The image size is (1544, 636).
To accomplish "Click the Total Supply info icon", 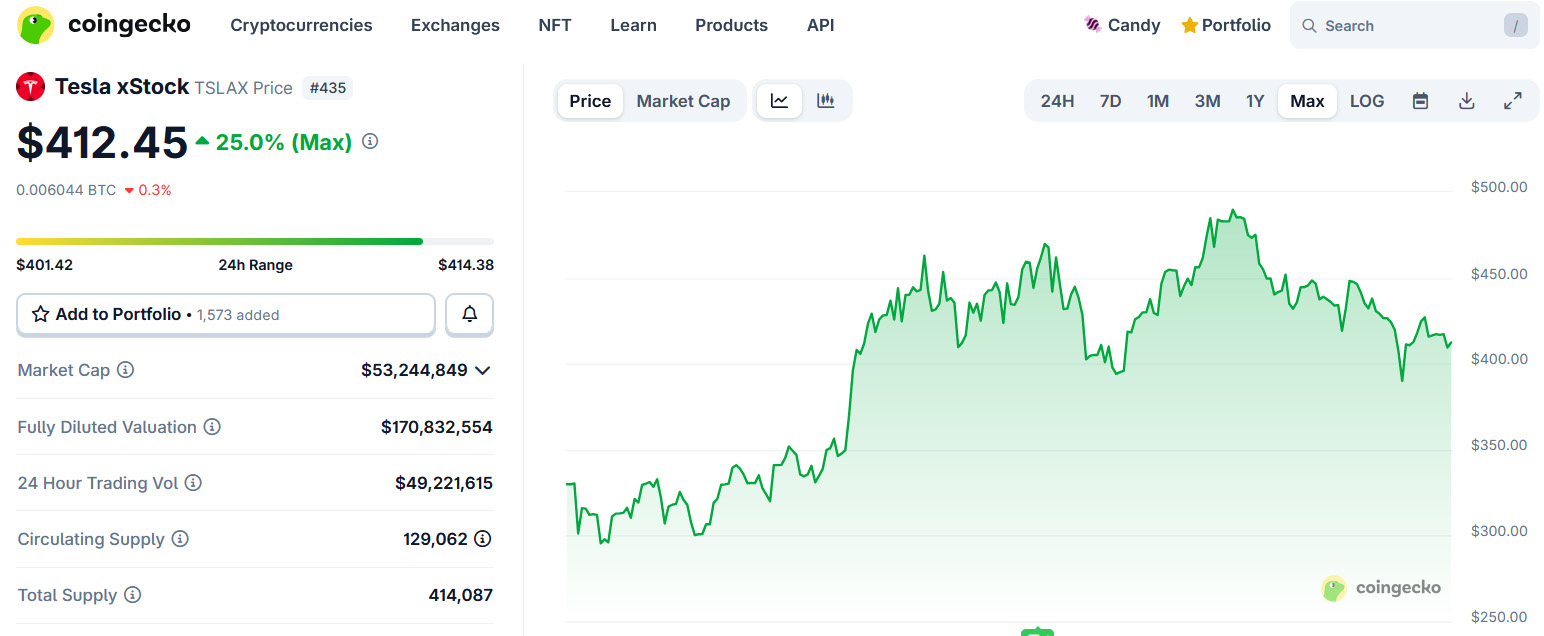I will pyautogui.click(x=132, y=595).
